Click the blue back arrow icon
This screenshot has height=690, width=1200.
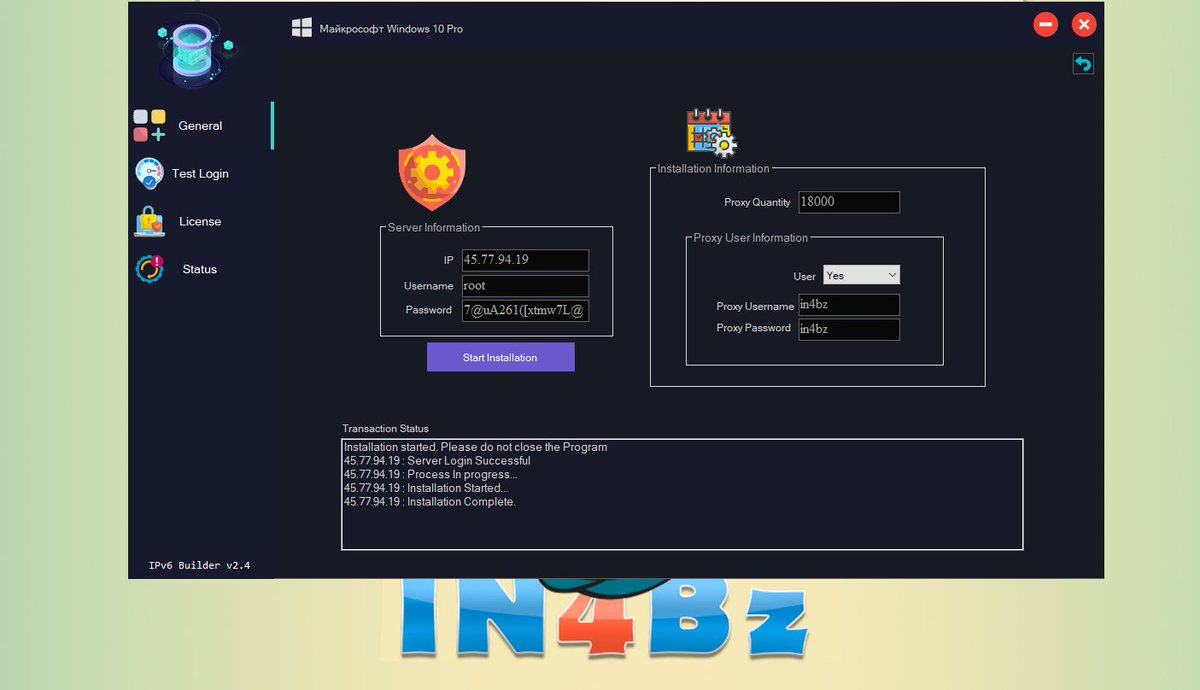(x=1083, y=64)
